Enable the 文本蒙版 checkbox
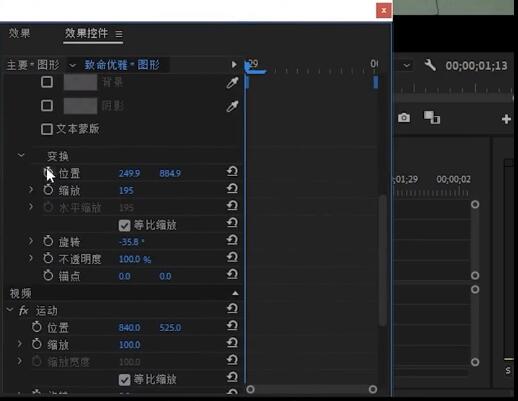Viewport: 518px width, 401px height. click(47, 129)
